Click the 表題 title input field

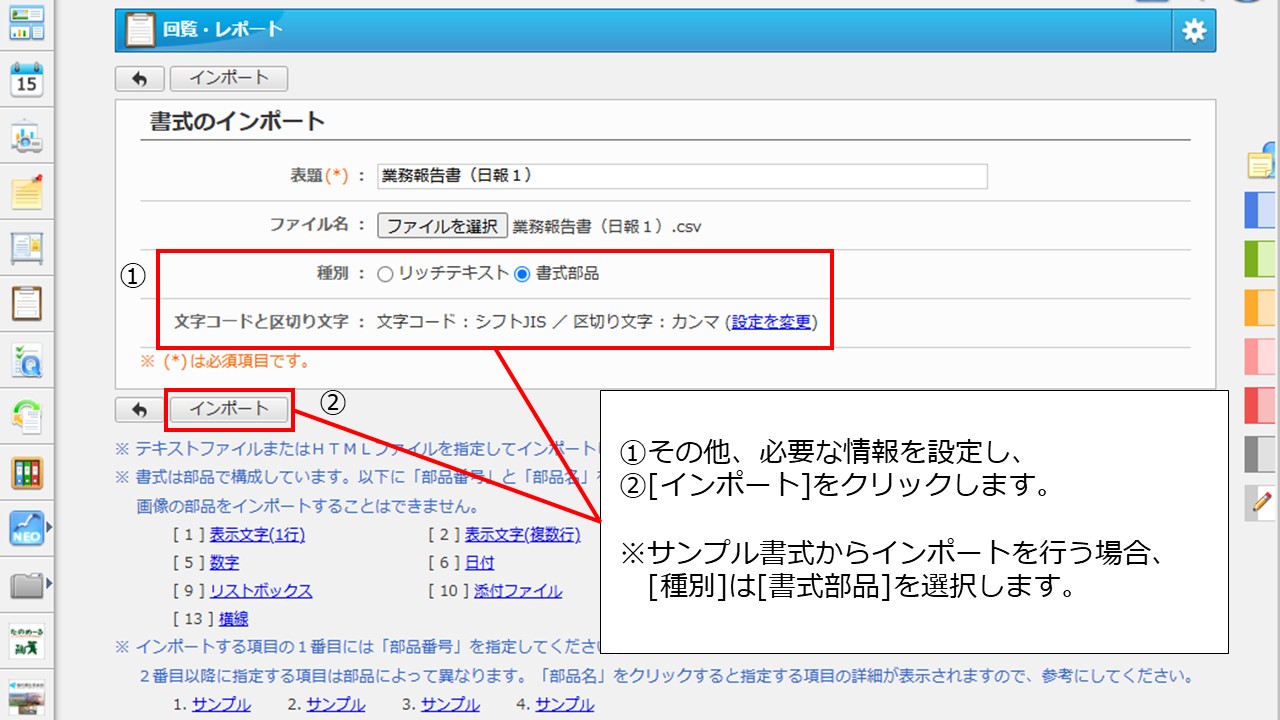click(x=682, y=176)
